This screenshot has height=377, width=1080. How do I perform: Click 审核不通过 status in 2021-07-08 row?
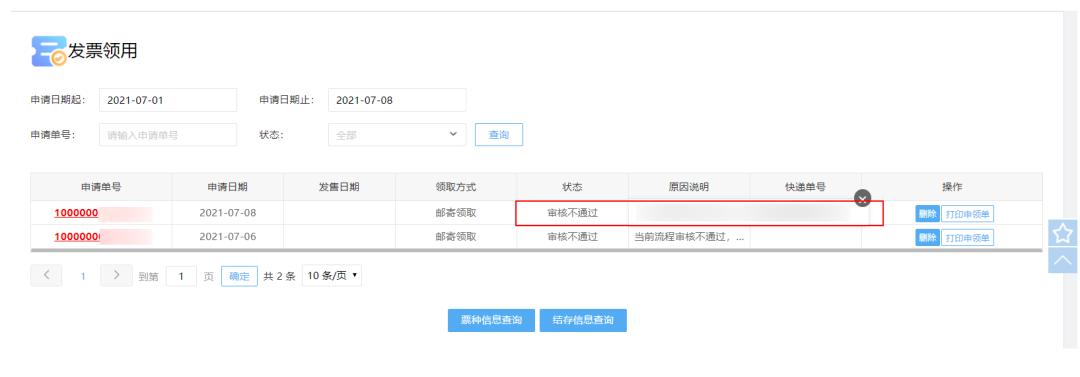[x=572, y=213]
